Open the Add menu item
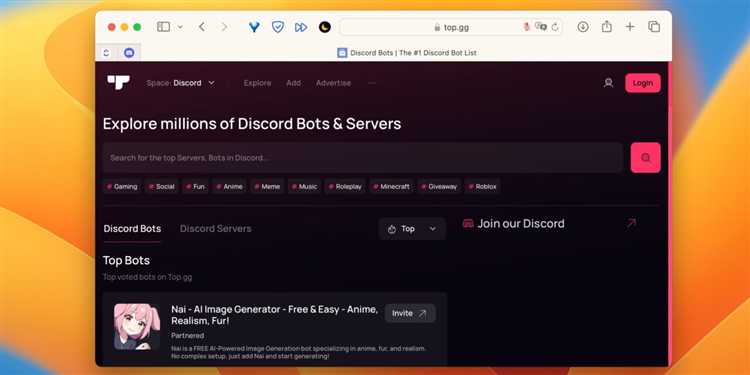This screenshot has width=750, height=375. coord(293,83)
